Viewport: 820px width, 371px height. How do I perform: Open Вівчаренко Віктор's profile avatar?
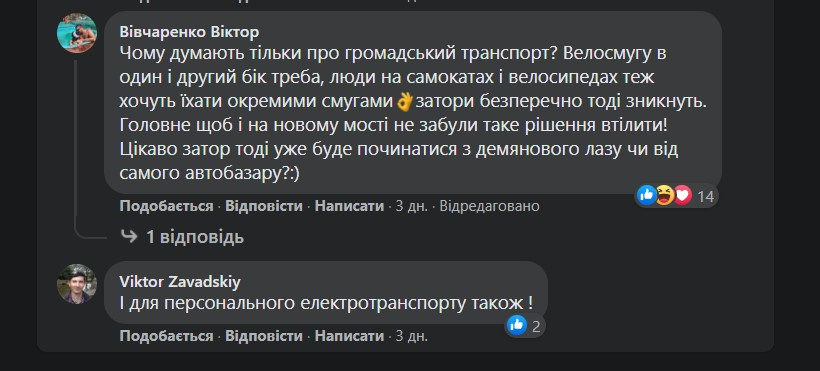tap(77, 33)
